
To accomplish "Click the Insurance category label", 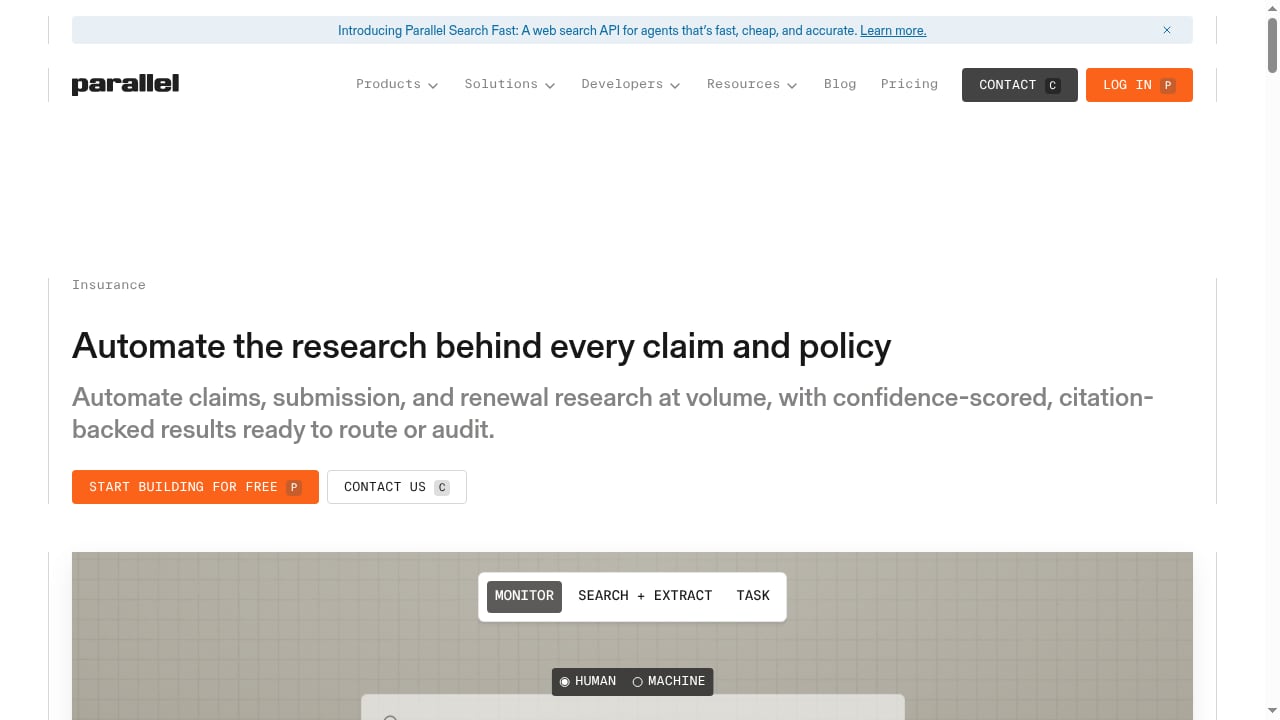I will pyautogui.click(x=109, y=285).
